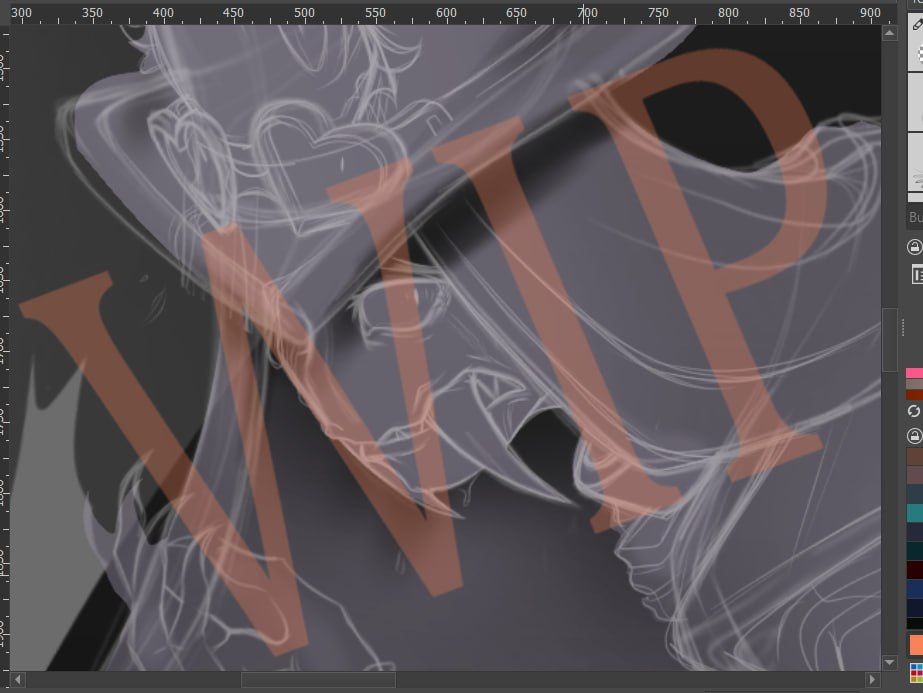Click the vertical scrollbar thumb

coord(889,340)
